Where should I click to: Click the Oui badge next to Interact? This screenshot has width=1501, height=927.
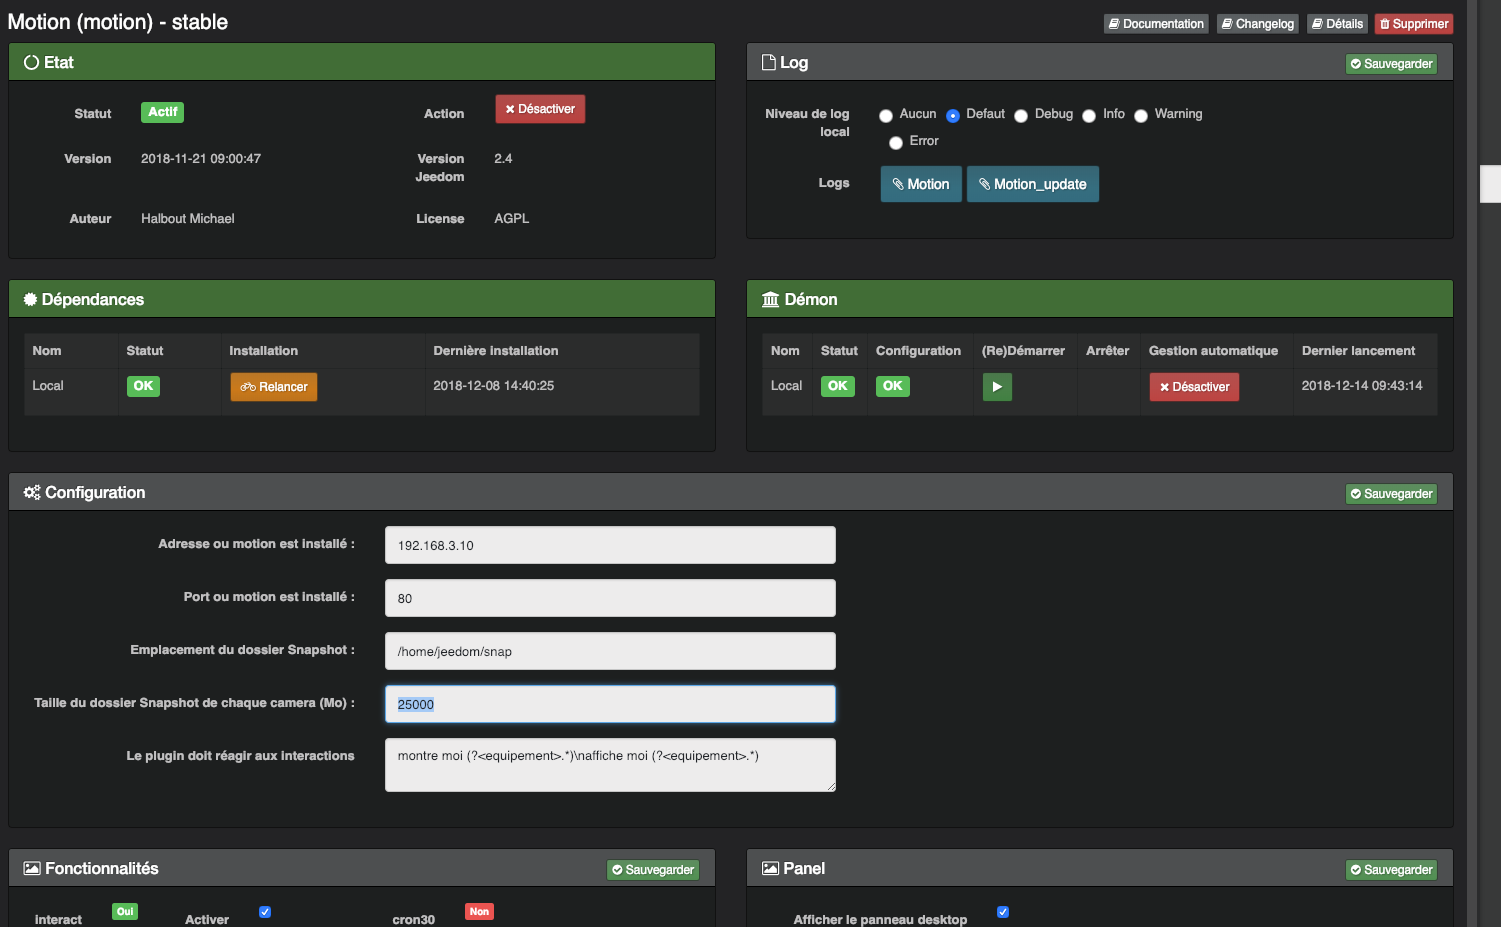click(125, 912)
